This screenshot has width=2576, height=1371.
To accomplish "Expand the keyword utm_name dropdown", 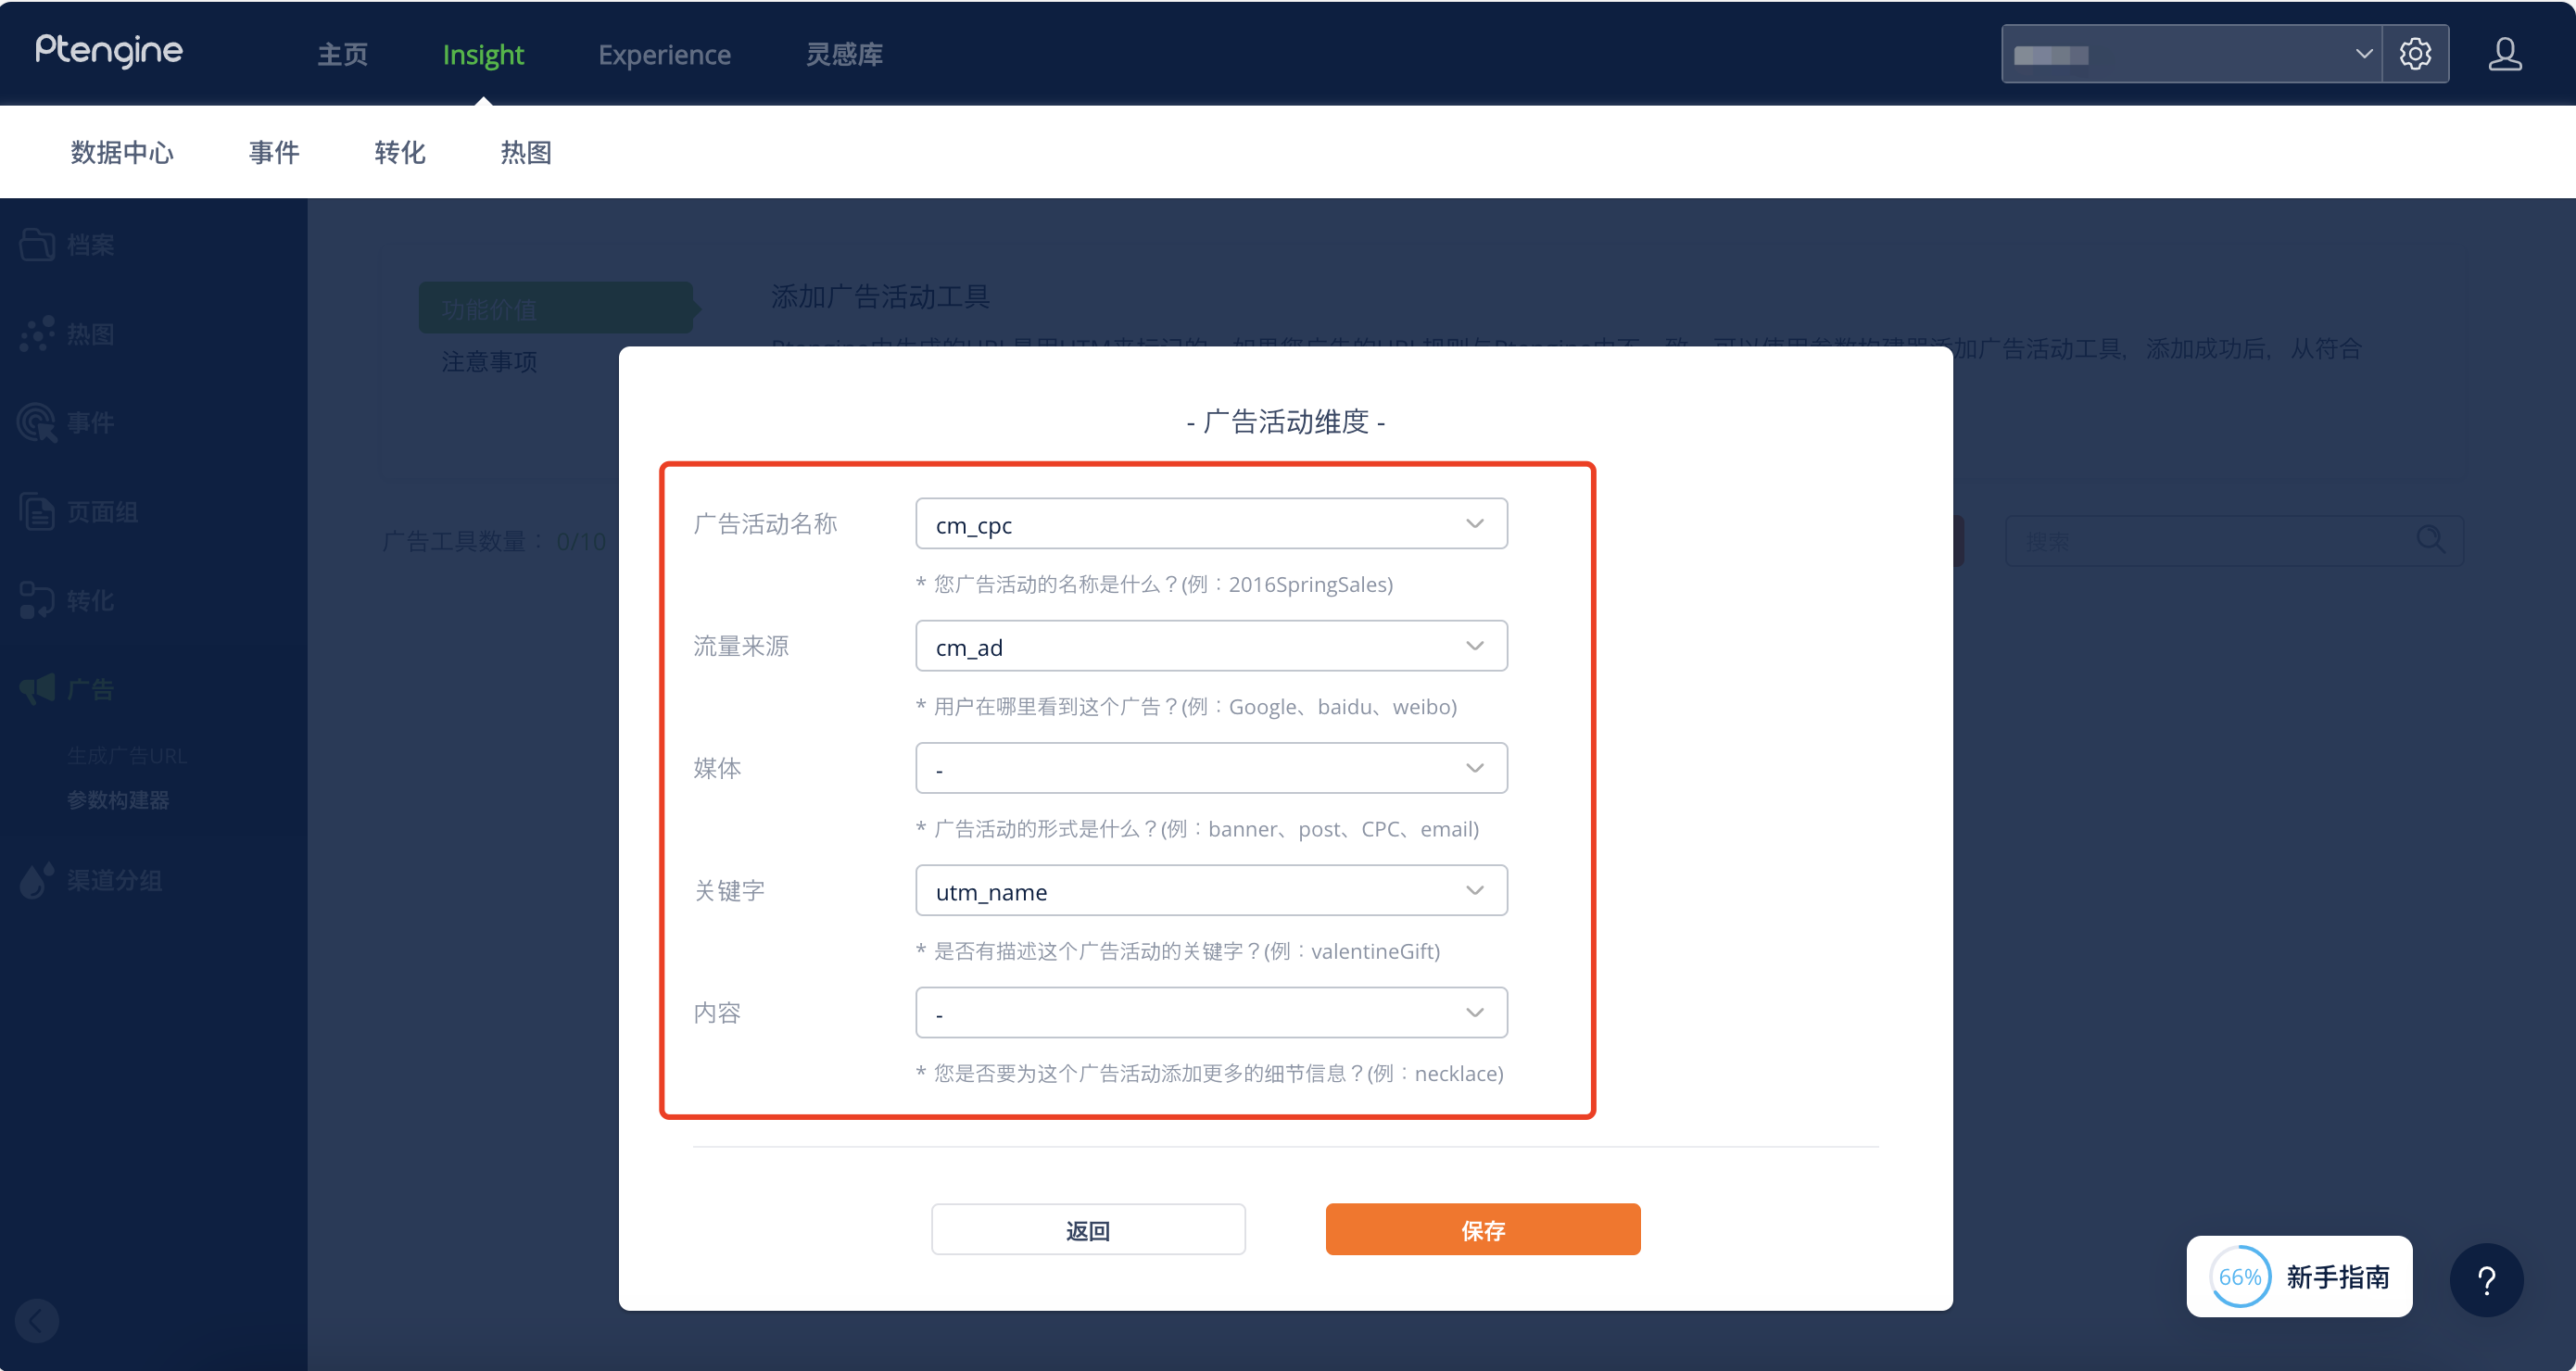I will 1210,890.
